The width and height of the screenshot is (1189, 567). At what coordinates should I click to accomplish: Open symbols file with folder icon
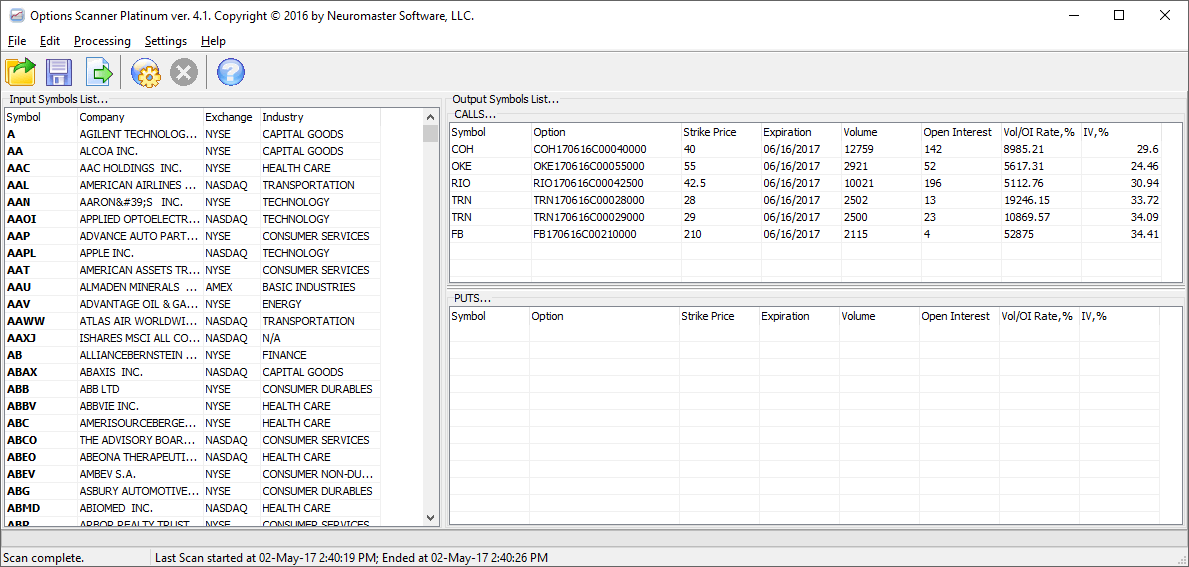(x=20, y=73)
